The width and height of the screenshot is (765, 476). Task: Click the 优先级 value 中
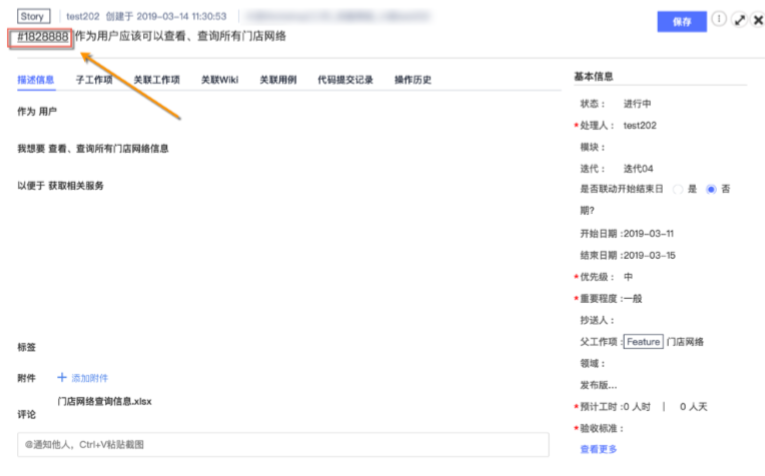(x=628, y=277)
